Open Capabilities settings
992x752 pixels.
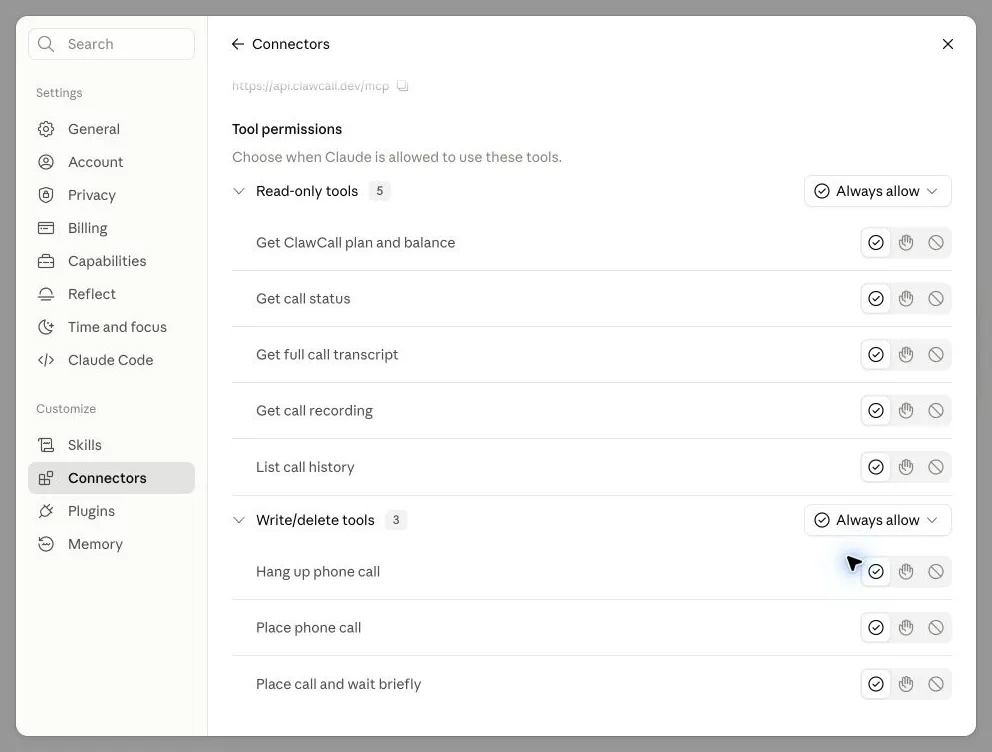tap(111, 261)
